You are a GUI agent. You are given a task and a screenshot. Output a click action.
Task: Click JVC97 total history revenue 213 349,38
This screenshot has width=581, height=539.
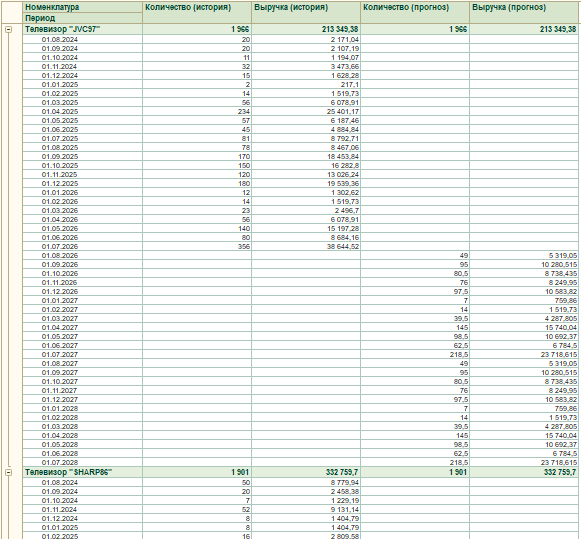306,29
